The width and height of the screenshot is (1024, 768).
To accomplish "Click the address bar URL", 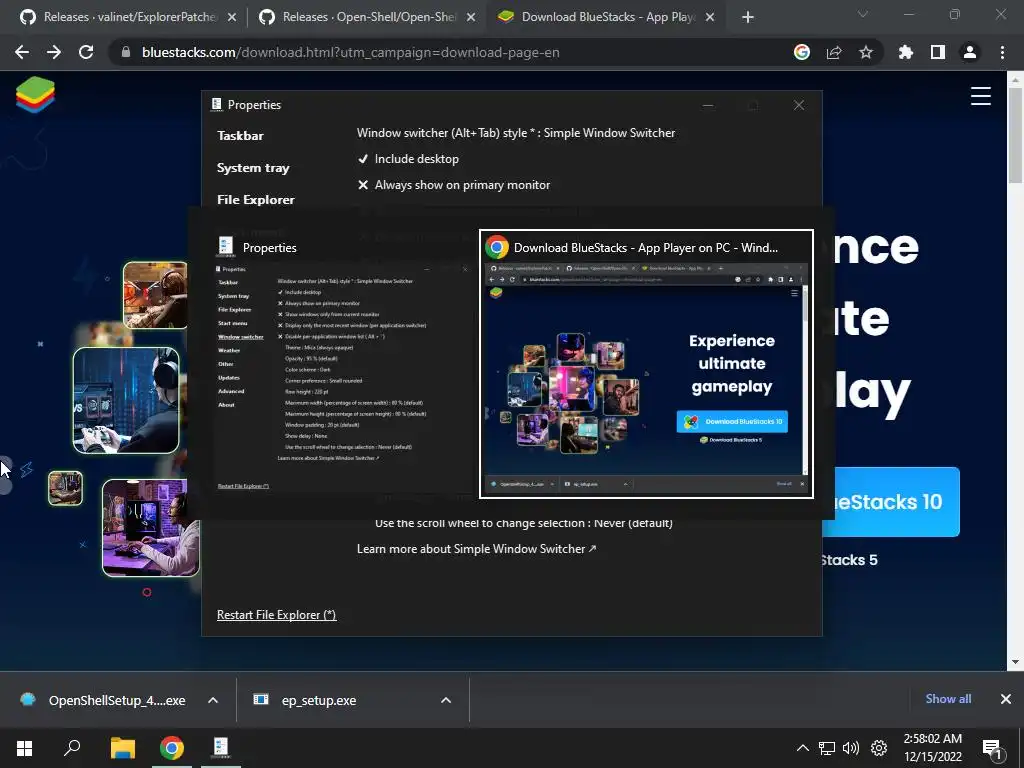I will pyautogui.click(x=351, y=52).
